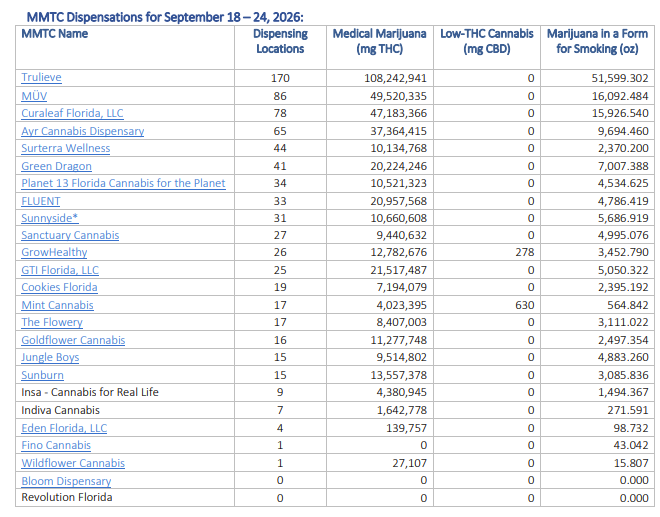Screen dimensions: 660x517
Task: Open the Bloom Dispensary link
Action: pos(66,481)
